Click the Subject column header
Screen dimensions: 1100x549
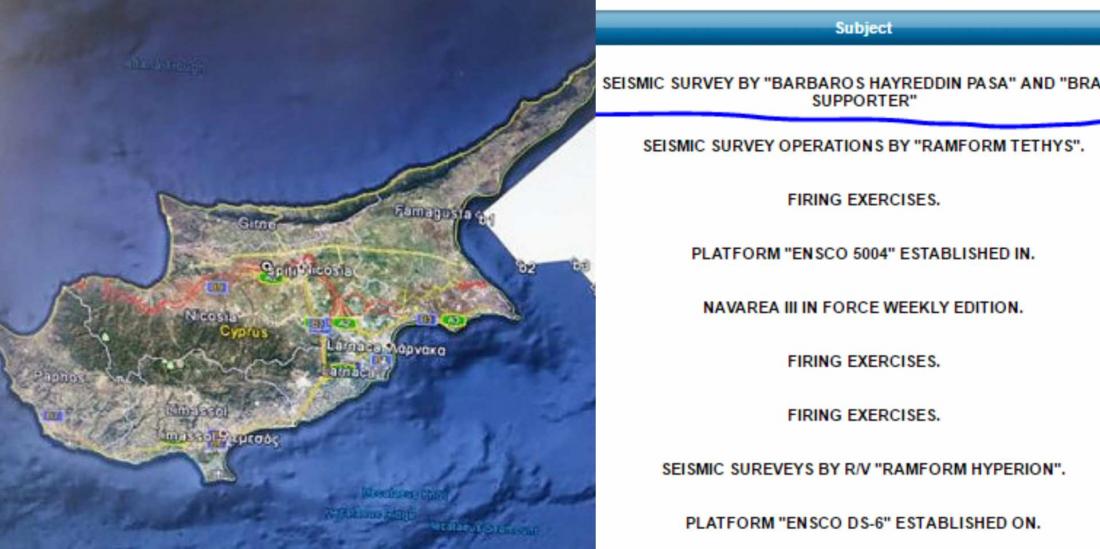tap(863, 28)
